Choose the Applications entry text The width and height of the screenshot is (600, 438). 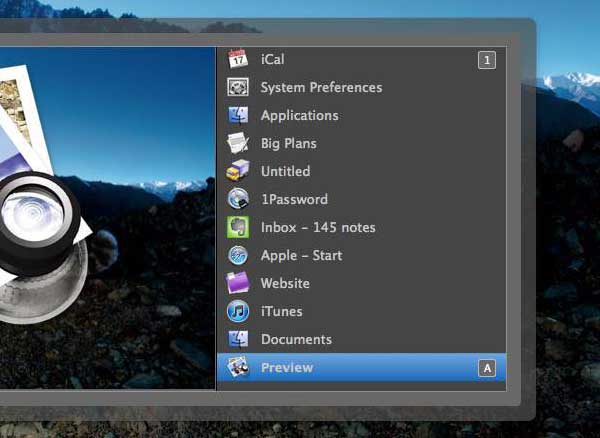point(300,116)
